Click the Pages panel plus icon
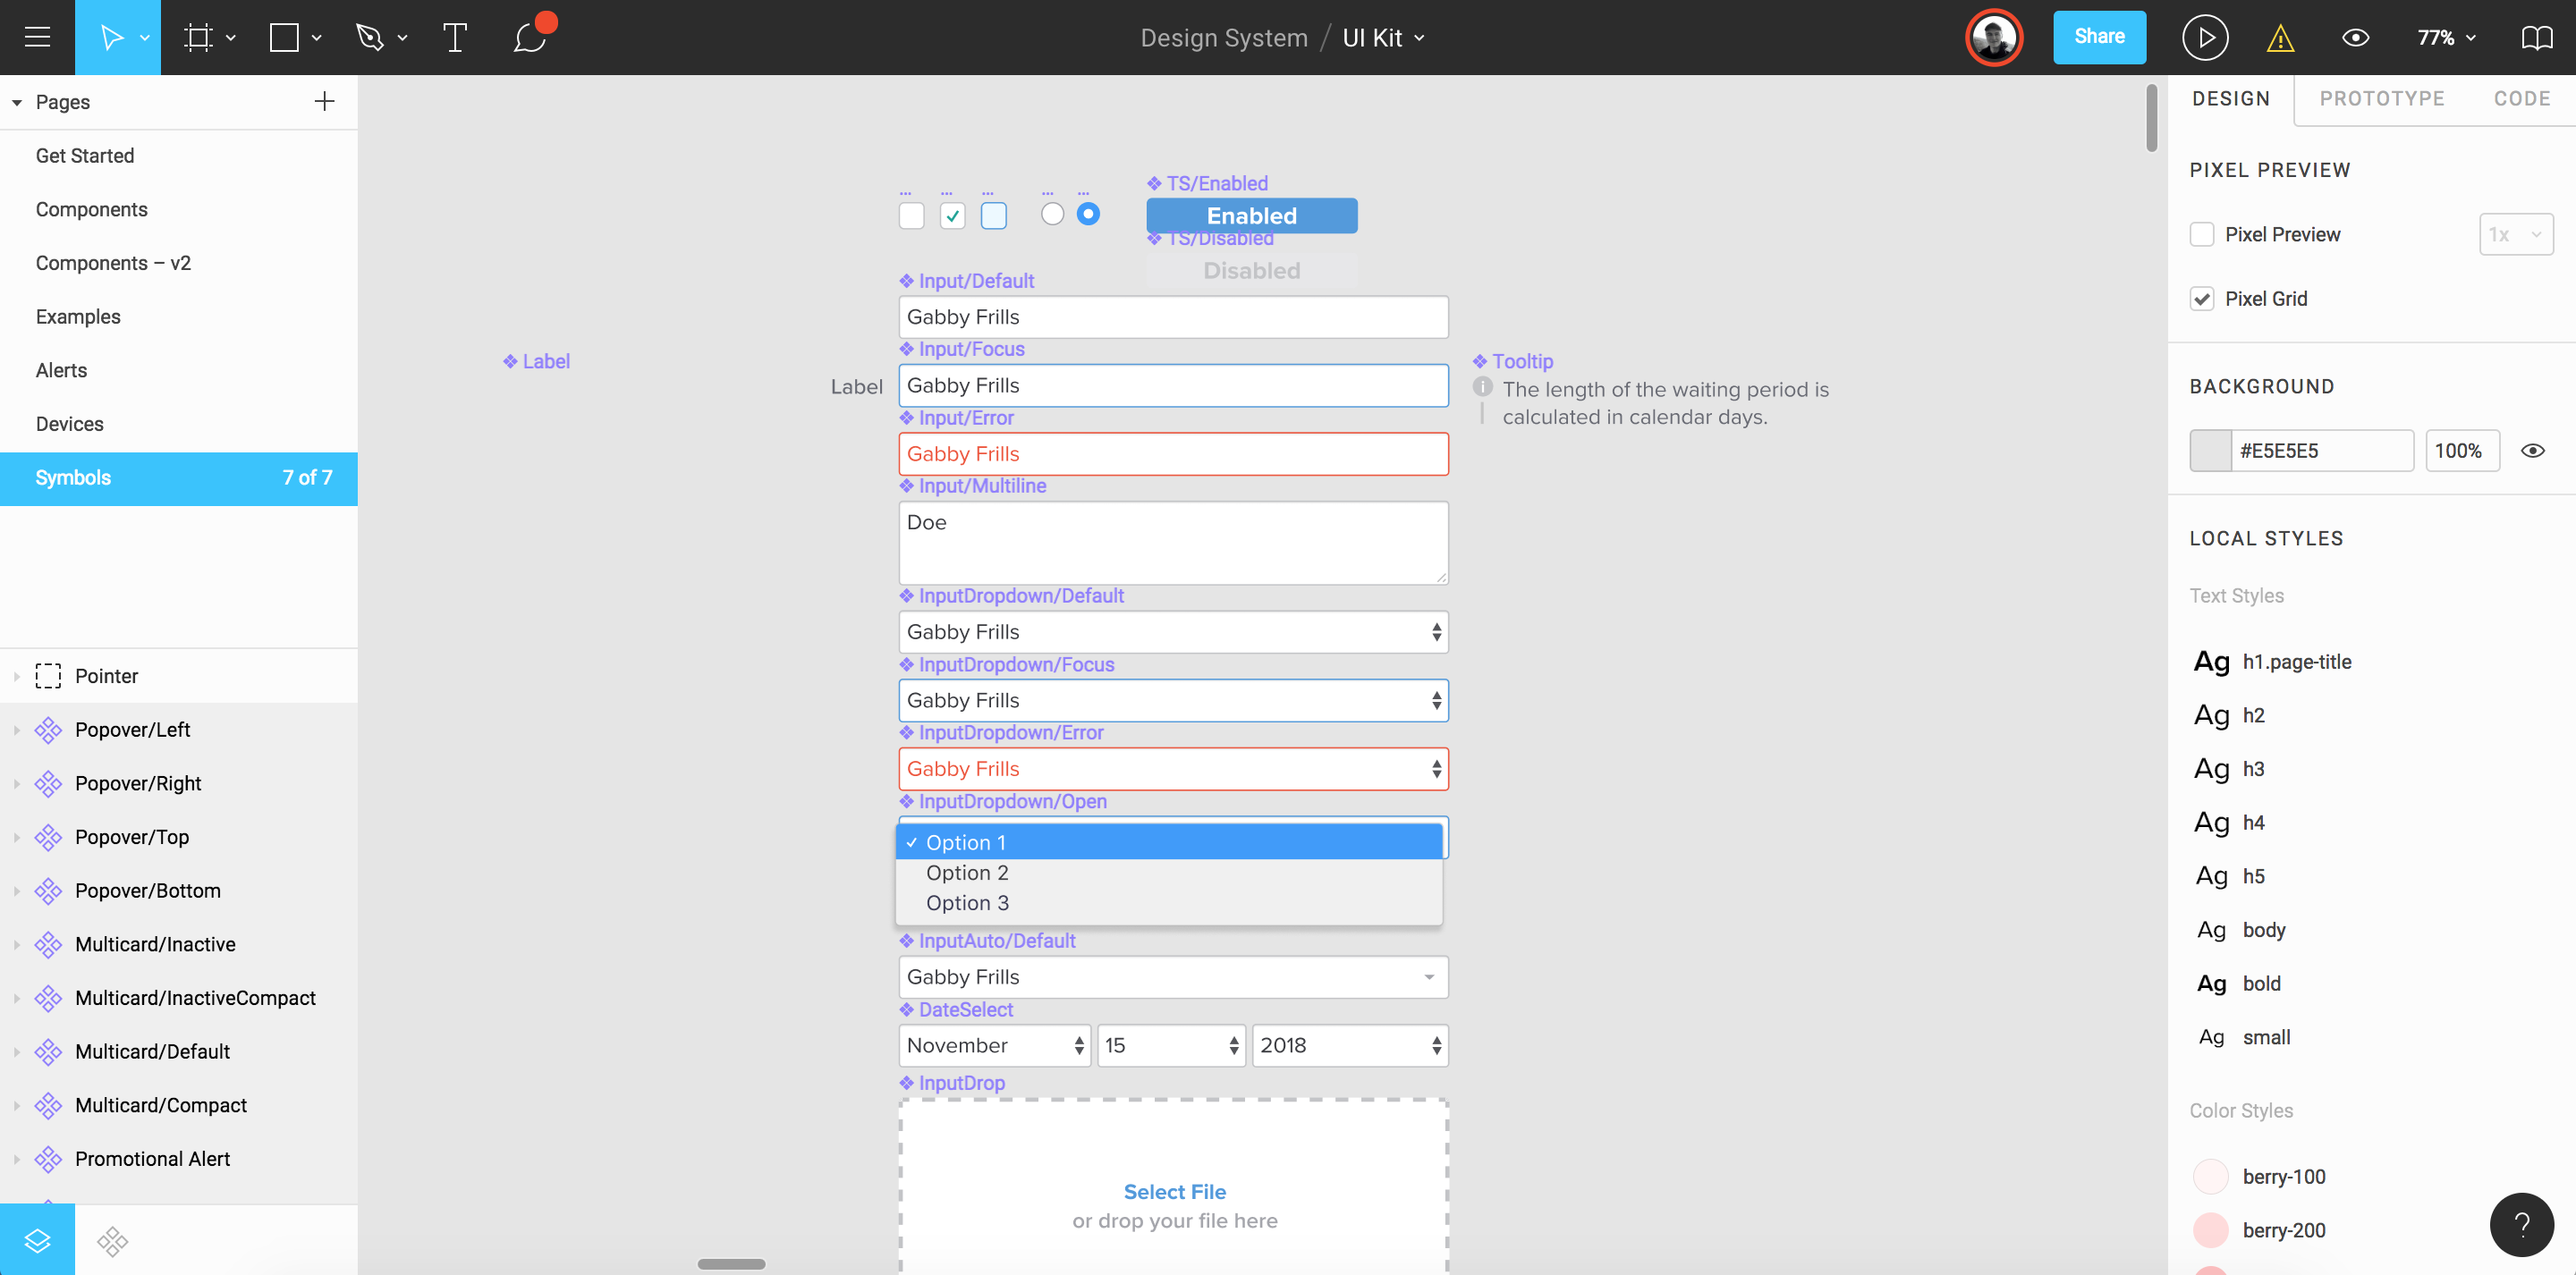This screenshot has width=2576, height=1275. click(x=326, y=102)
